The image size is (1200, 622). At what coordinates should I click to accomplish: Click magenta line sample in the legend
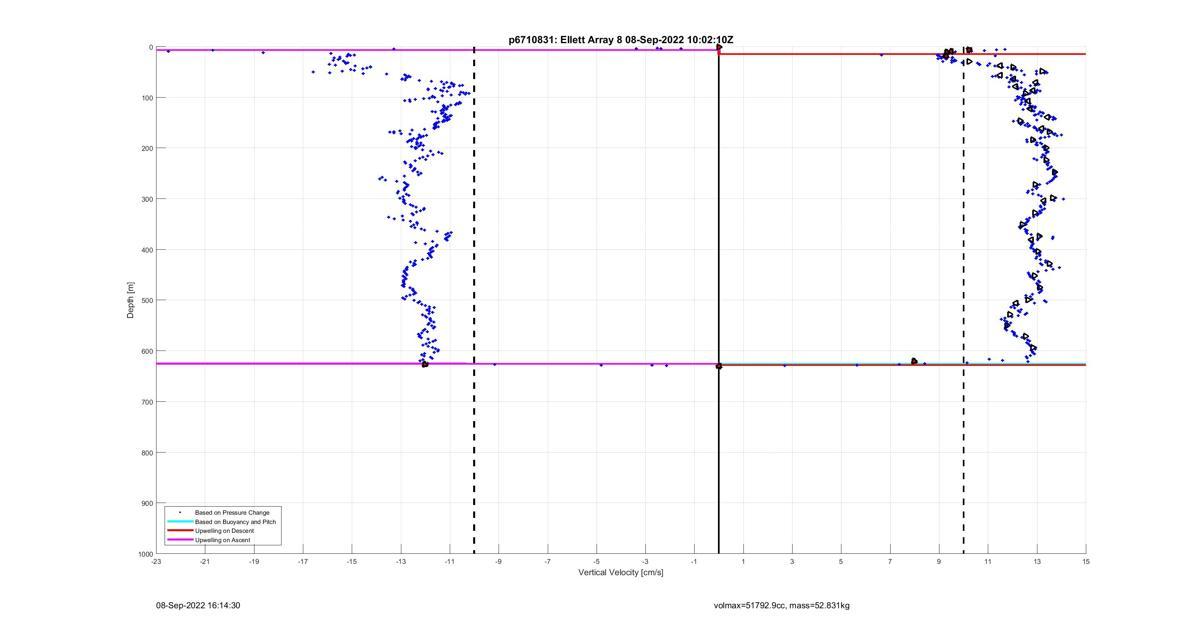[x=179, y=540]
